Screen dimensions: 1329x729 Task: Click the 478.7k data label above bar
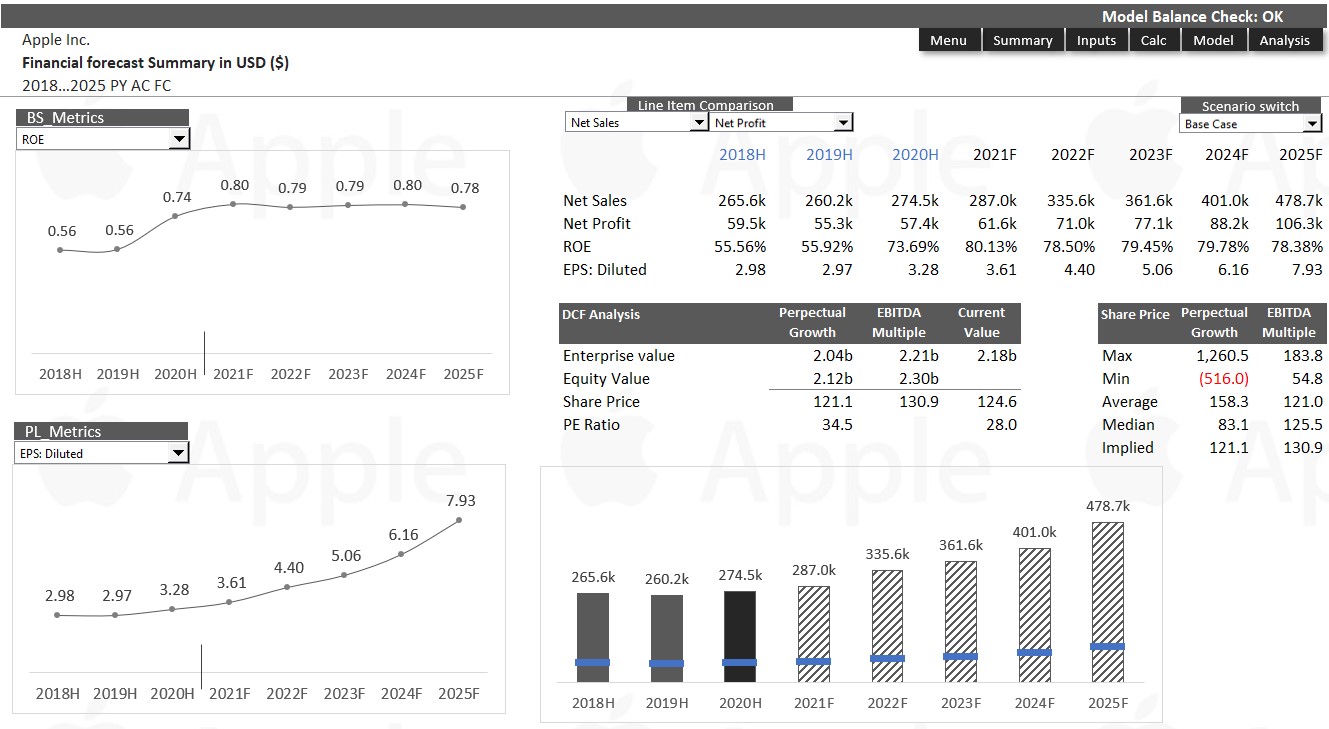click(x=1107, y=506)
